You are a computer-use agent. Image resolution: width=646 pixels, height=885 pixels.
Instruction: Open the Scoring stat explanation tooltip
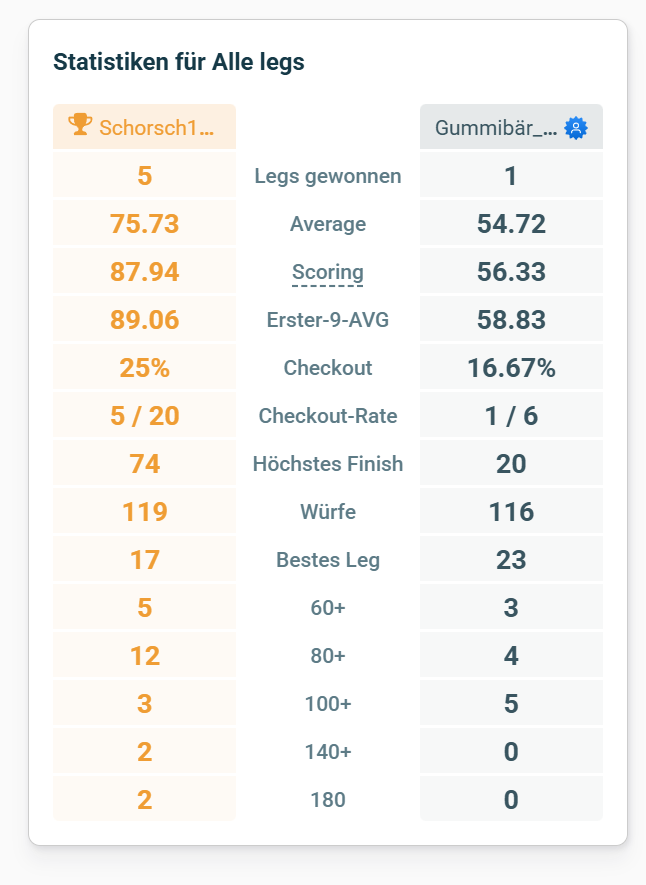tap(327, 271)
